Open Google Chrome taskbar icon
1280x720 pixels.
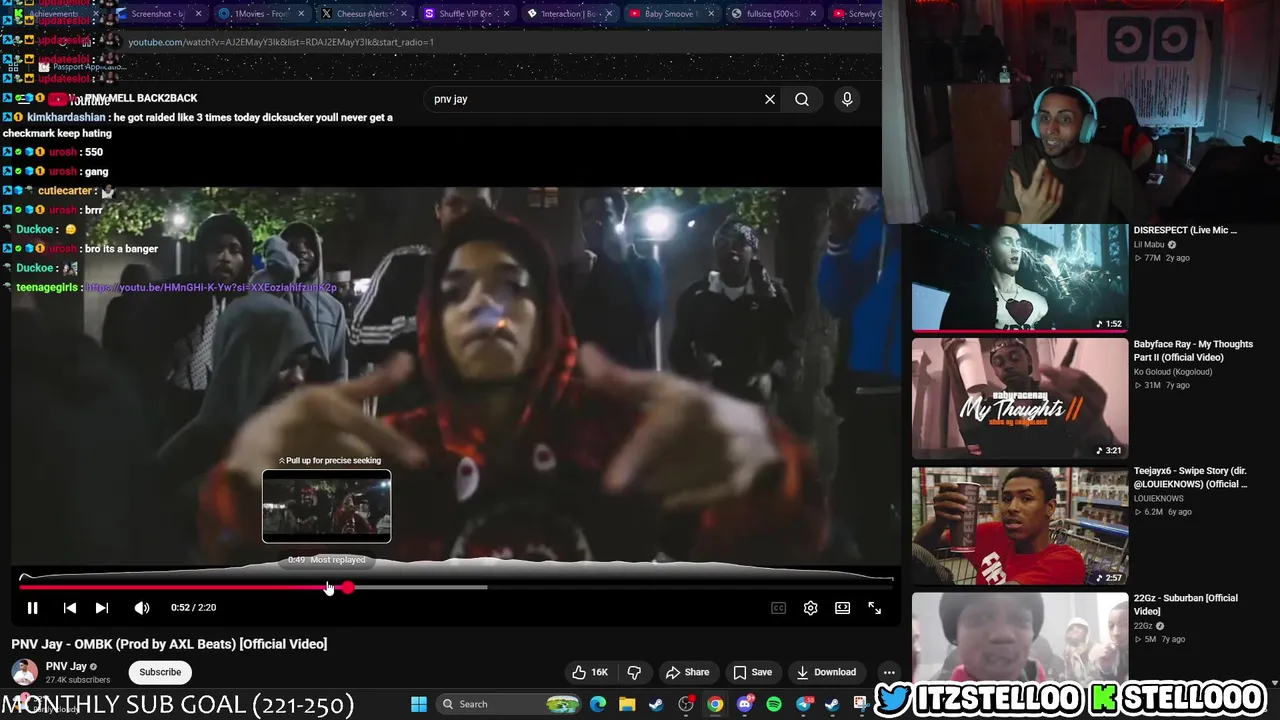coord(715,704)
